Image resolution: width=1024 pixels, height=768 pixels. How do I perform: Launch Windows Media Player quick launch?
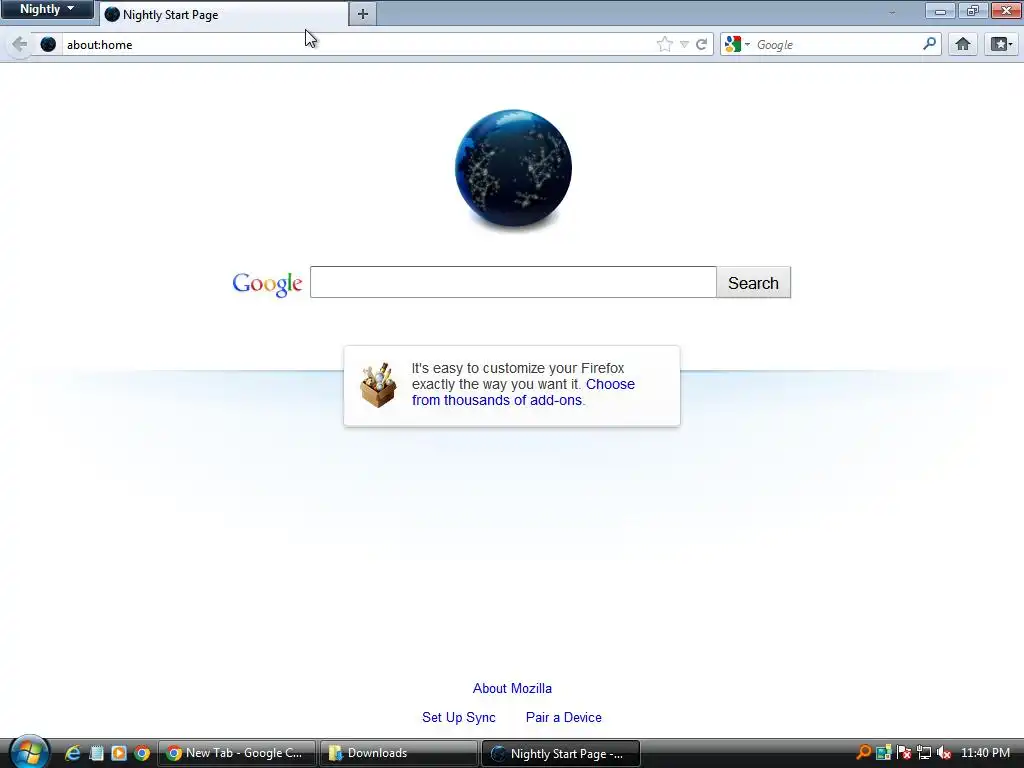119,753
